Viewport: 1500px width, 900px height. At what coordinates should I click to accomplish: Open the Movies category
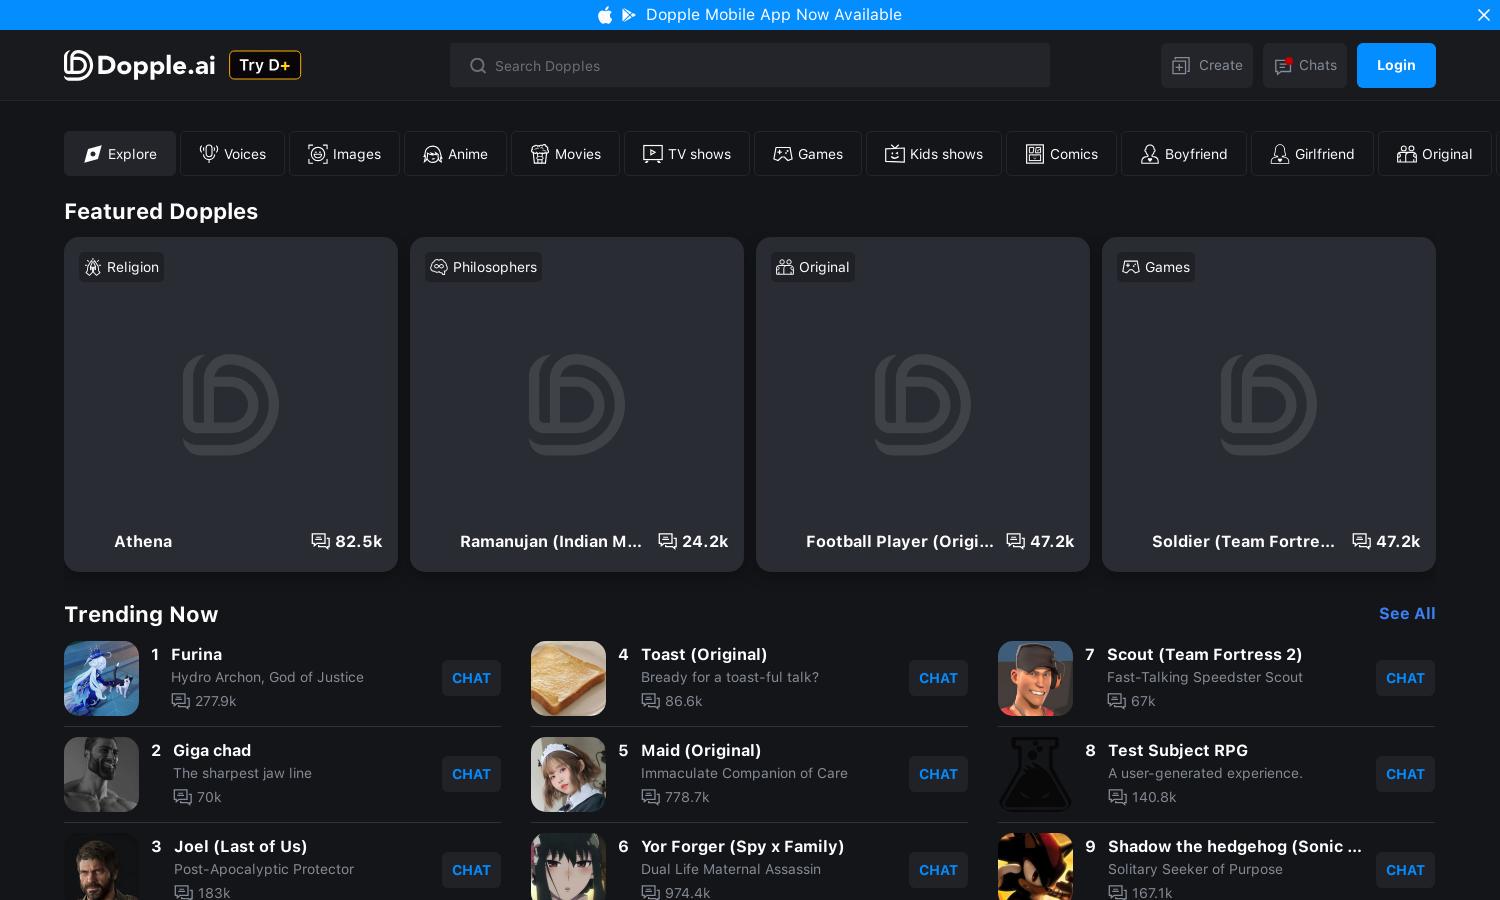[x=565, y=154]
